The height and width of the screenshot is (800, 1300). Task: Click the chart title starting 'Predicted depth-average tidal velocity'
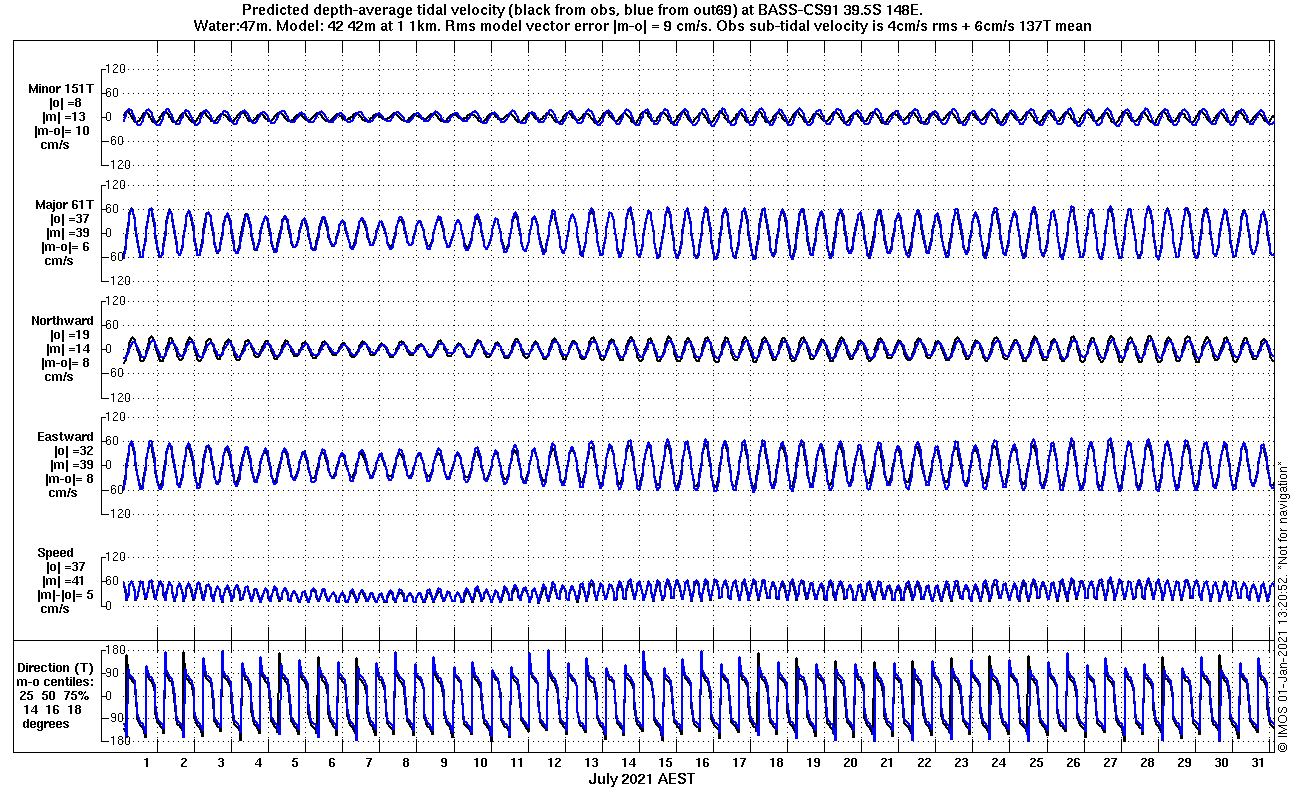[582, 11]
